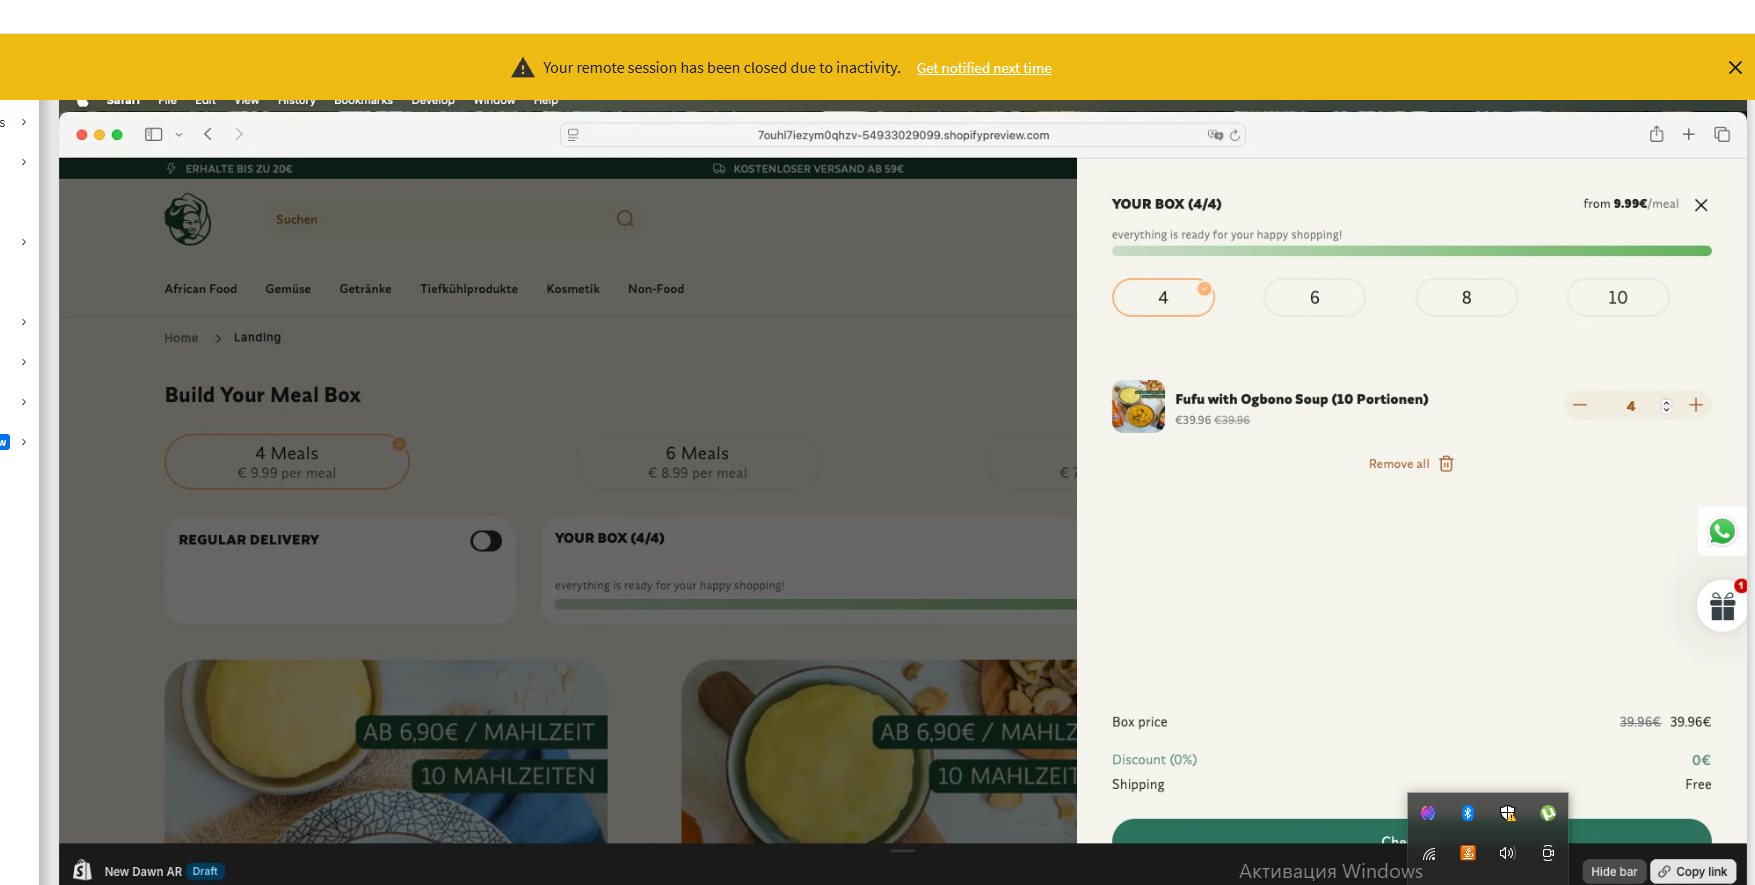Screen dimensions: 1755x885
Task: Click Remove all in the box drawer
Action: click(x=1411, y=464)
